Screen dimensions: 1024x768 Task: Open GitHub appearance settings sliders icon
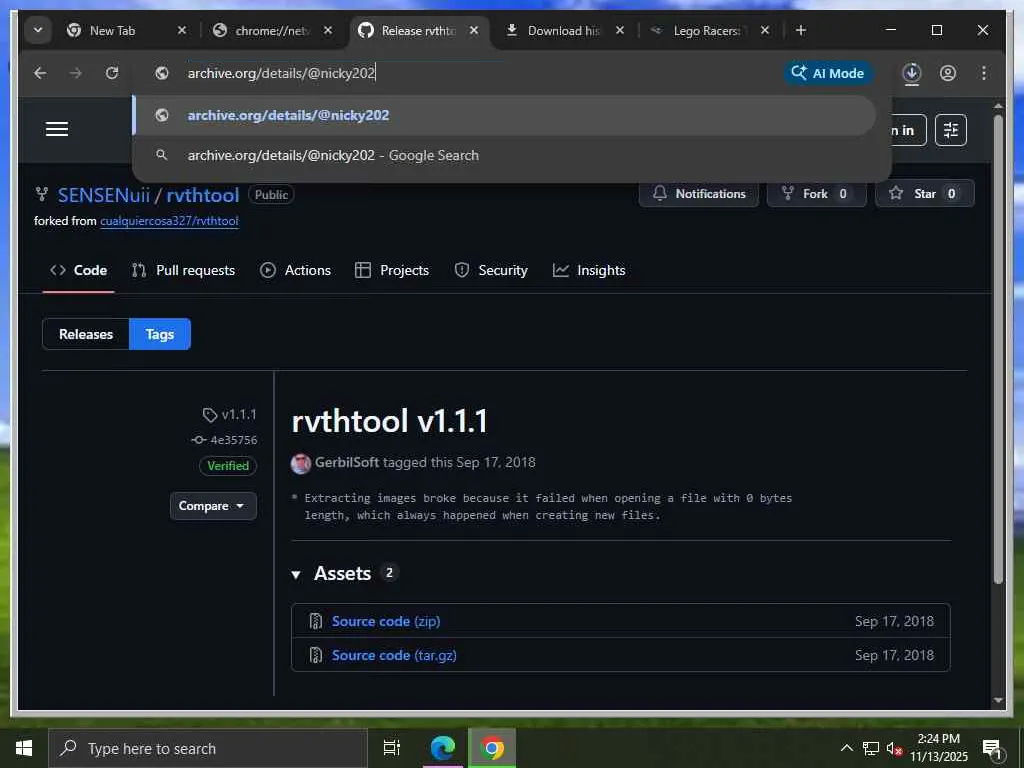[x=951, y=130]
